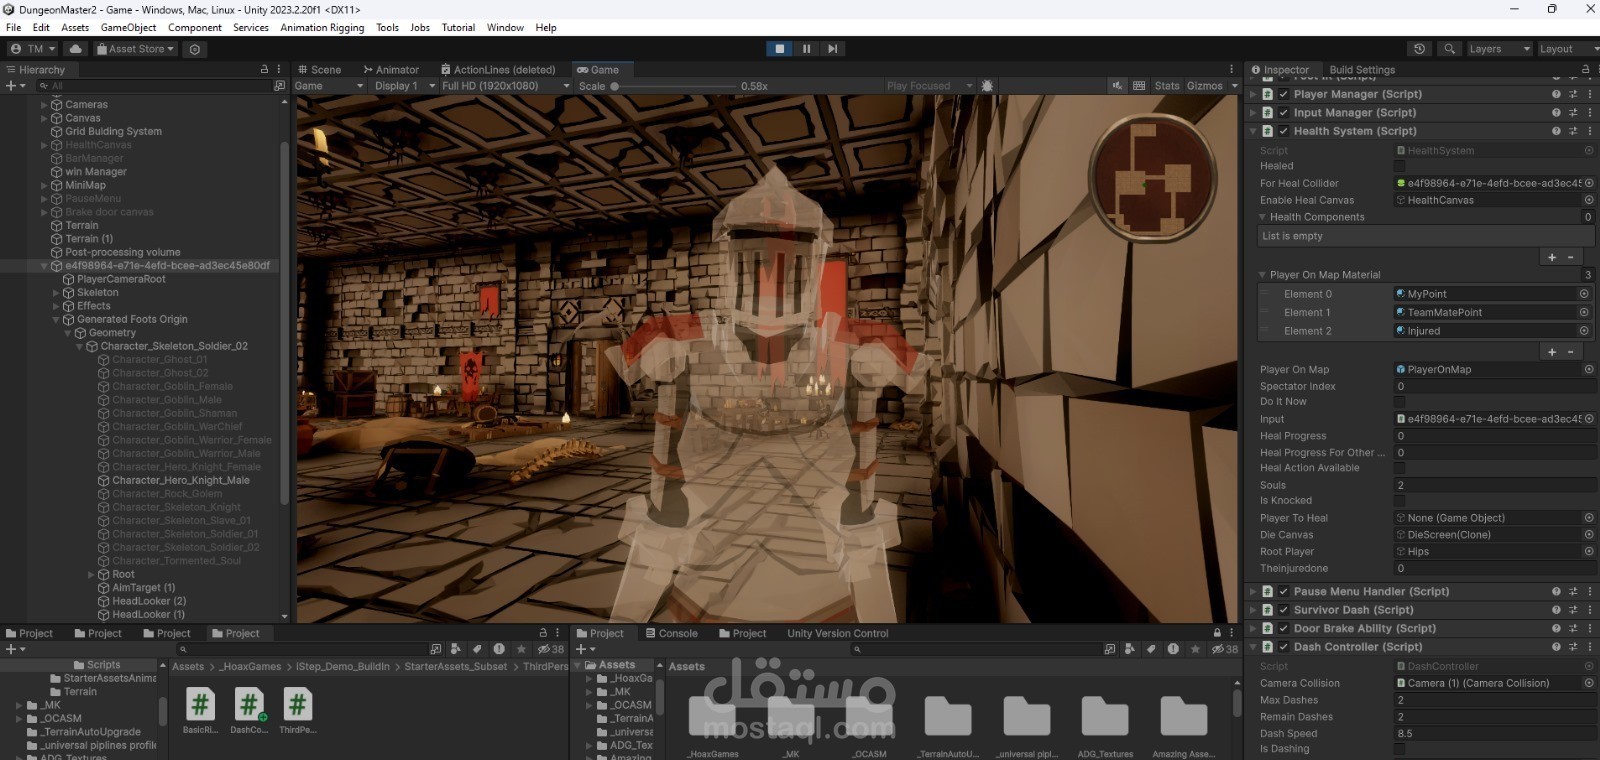Screen dimensions: 1600x760
Task: Lock the Hierarchy panel
Action: pyautogui.click(x=264, y=70)
